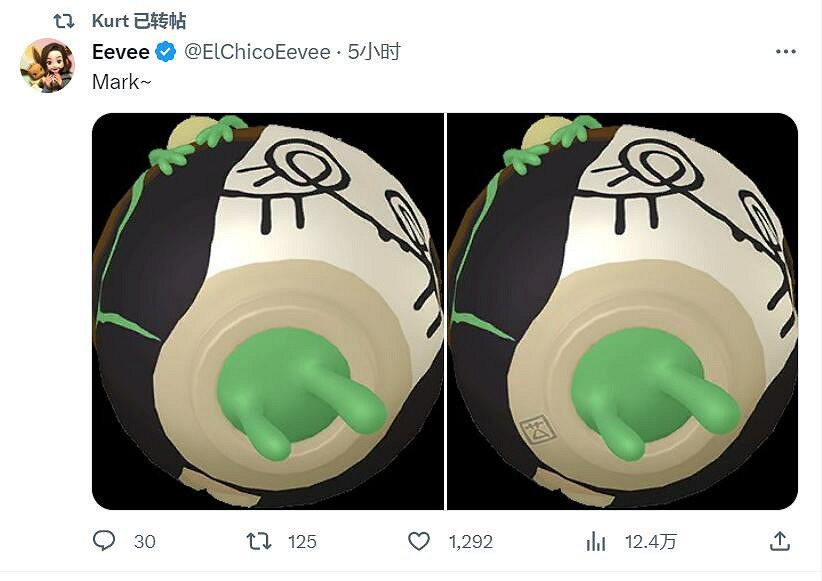The height and width of the screenshot is (581, 822).
Task: Click the reply speech bubble icon
Action: (105, 541)
